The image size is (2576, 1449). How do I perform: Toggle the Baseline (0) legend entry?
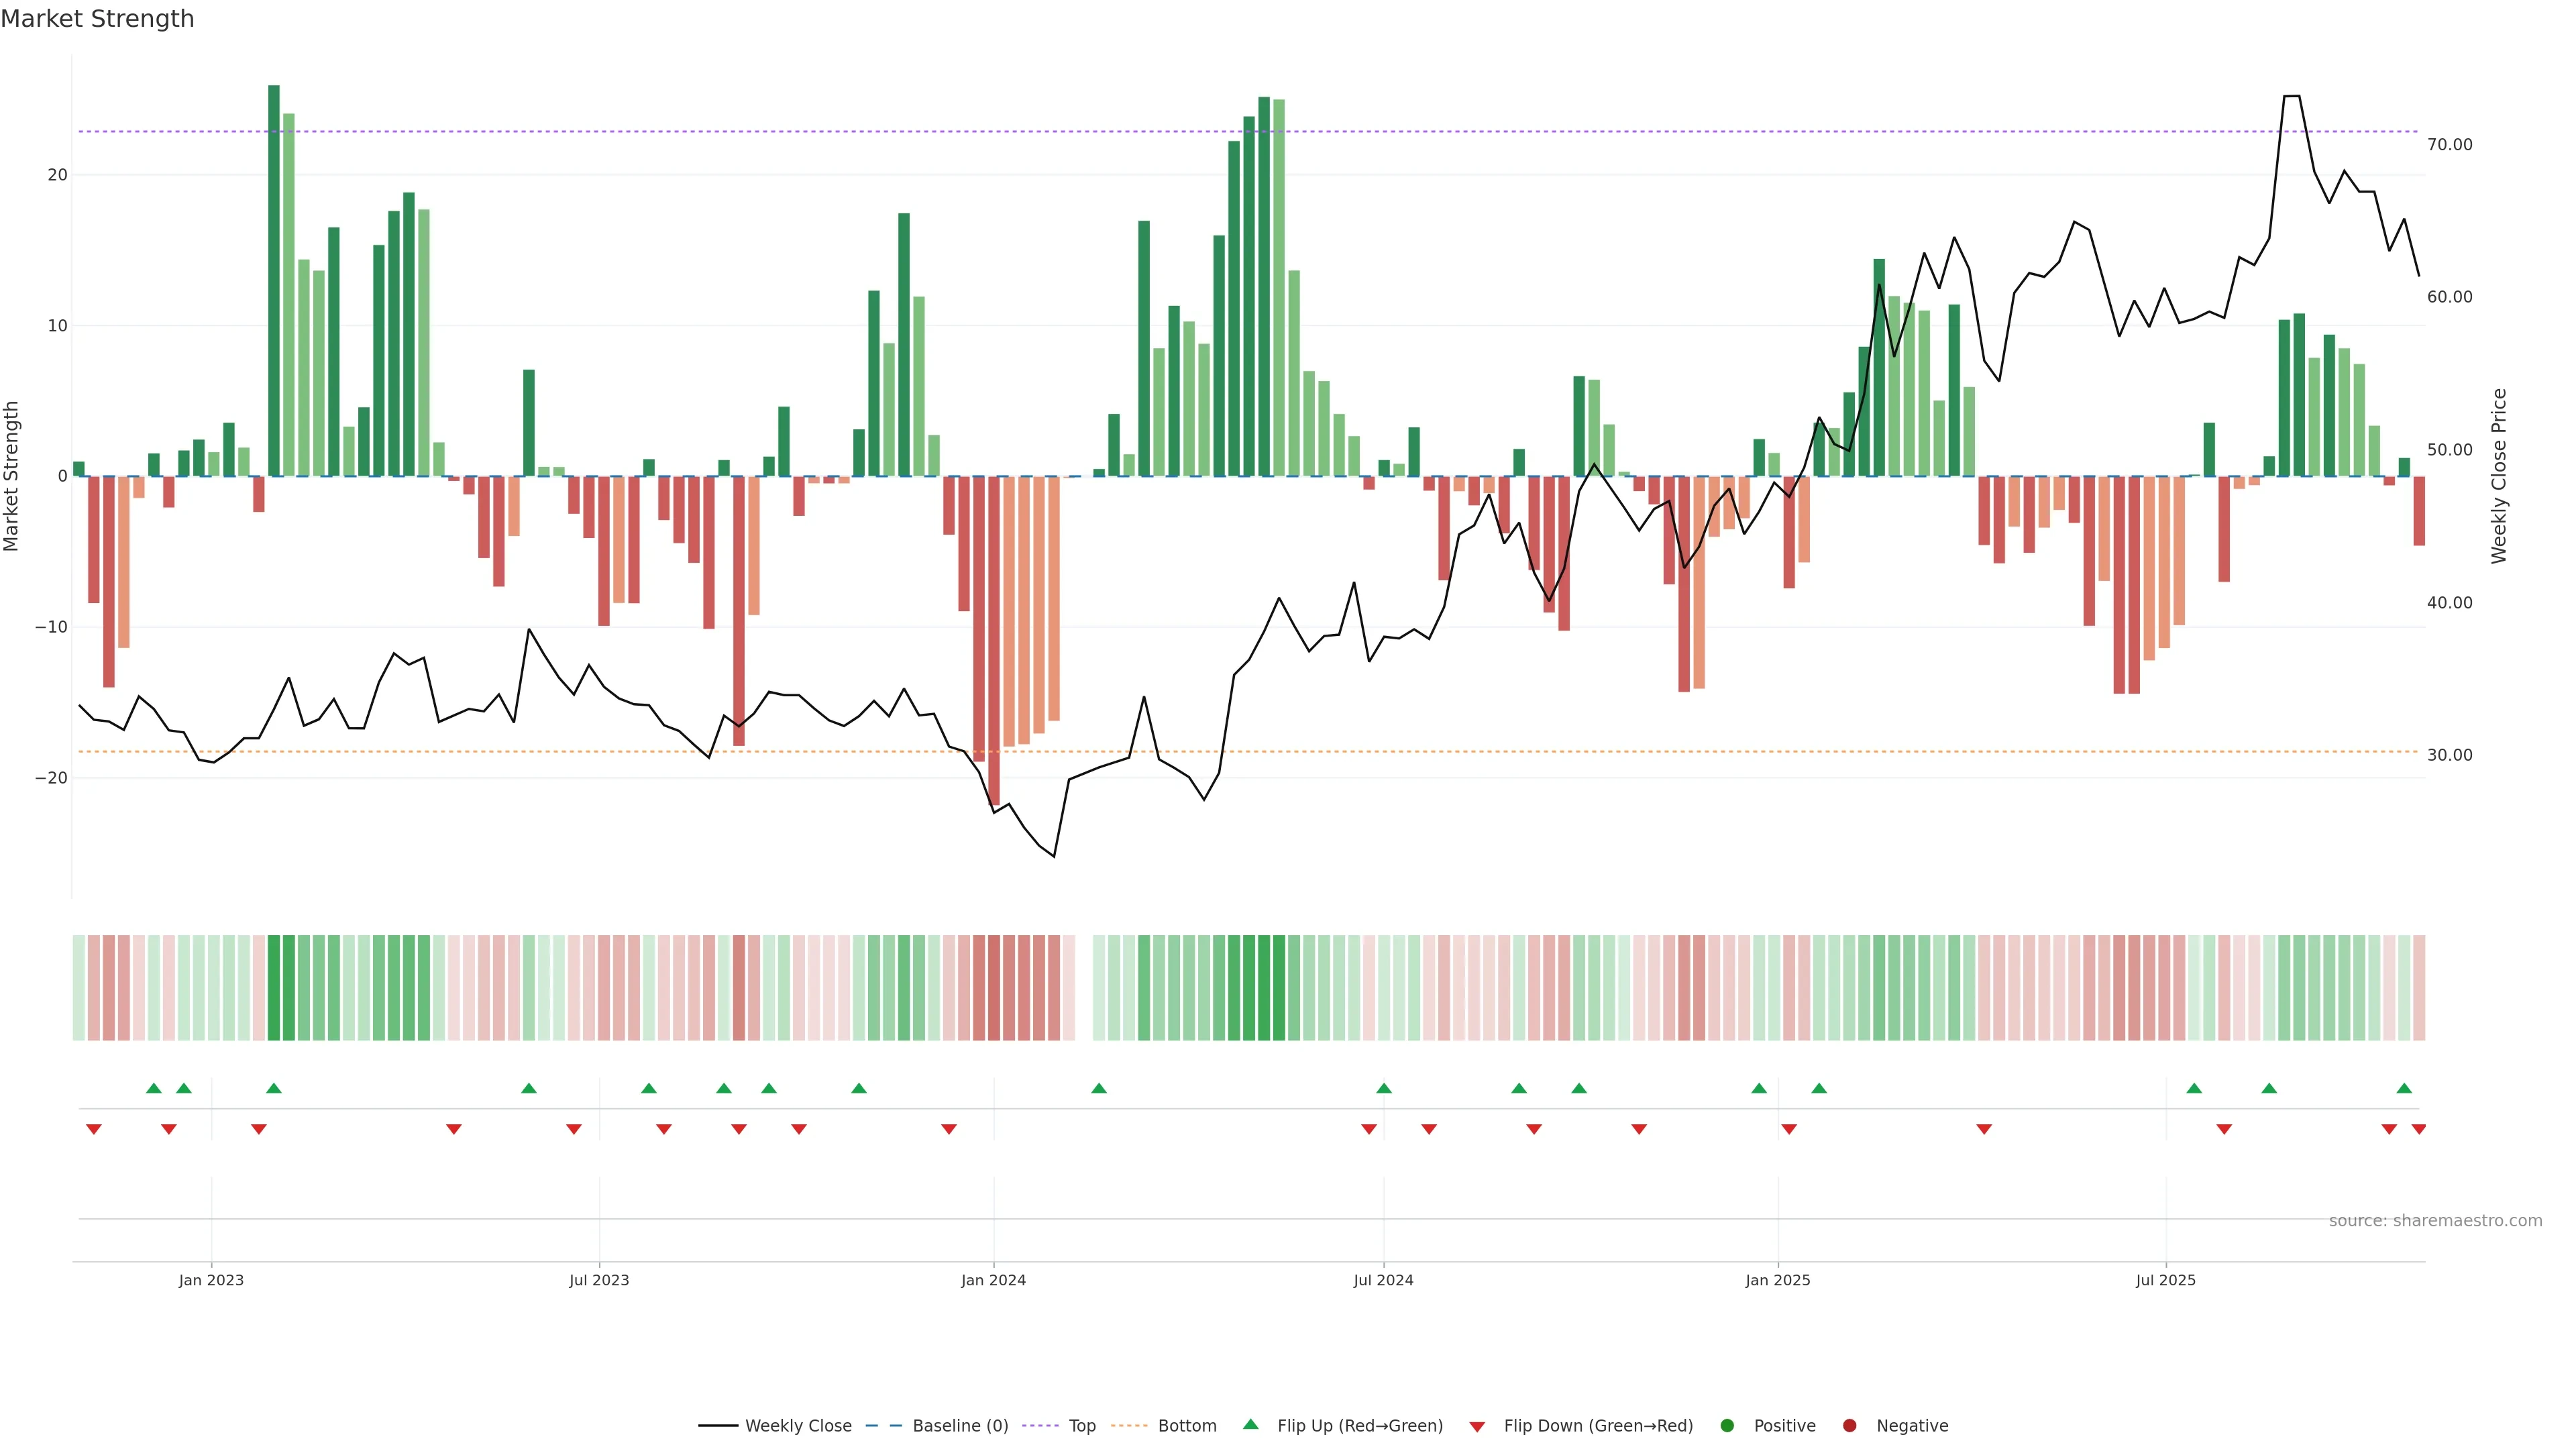coord(960,1426)
